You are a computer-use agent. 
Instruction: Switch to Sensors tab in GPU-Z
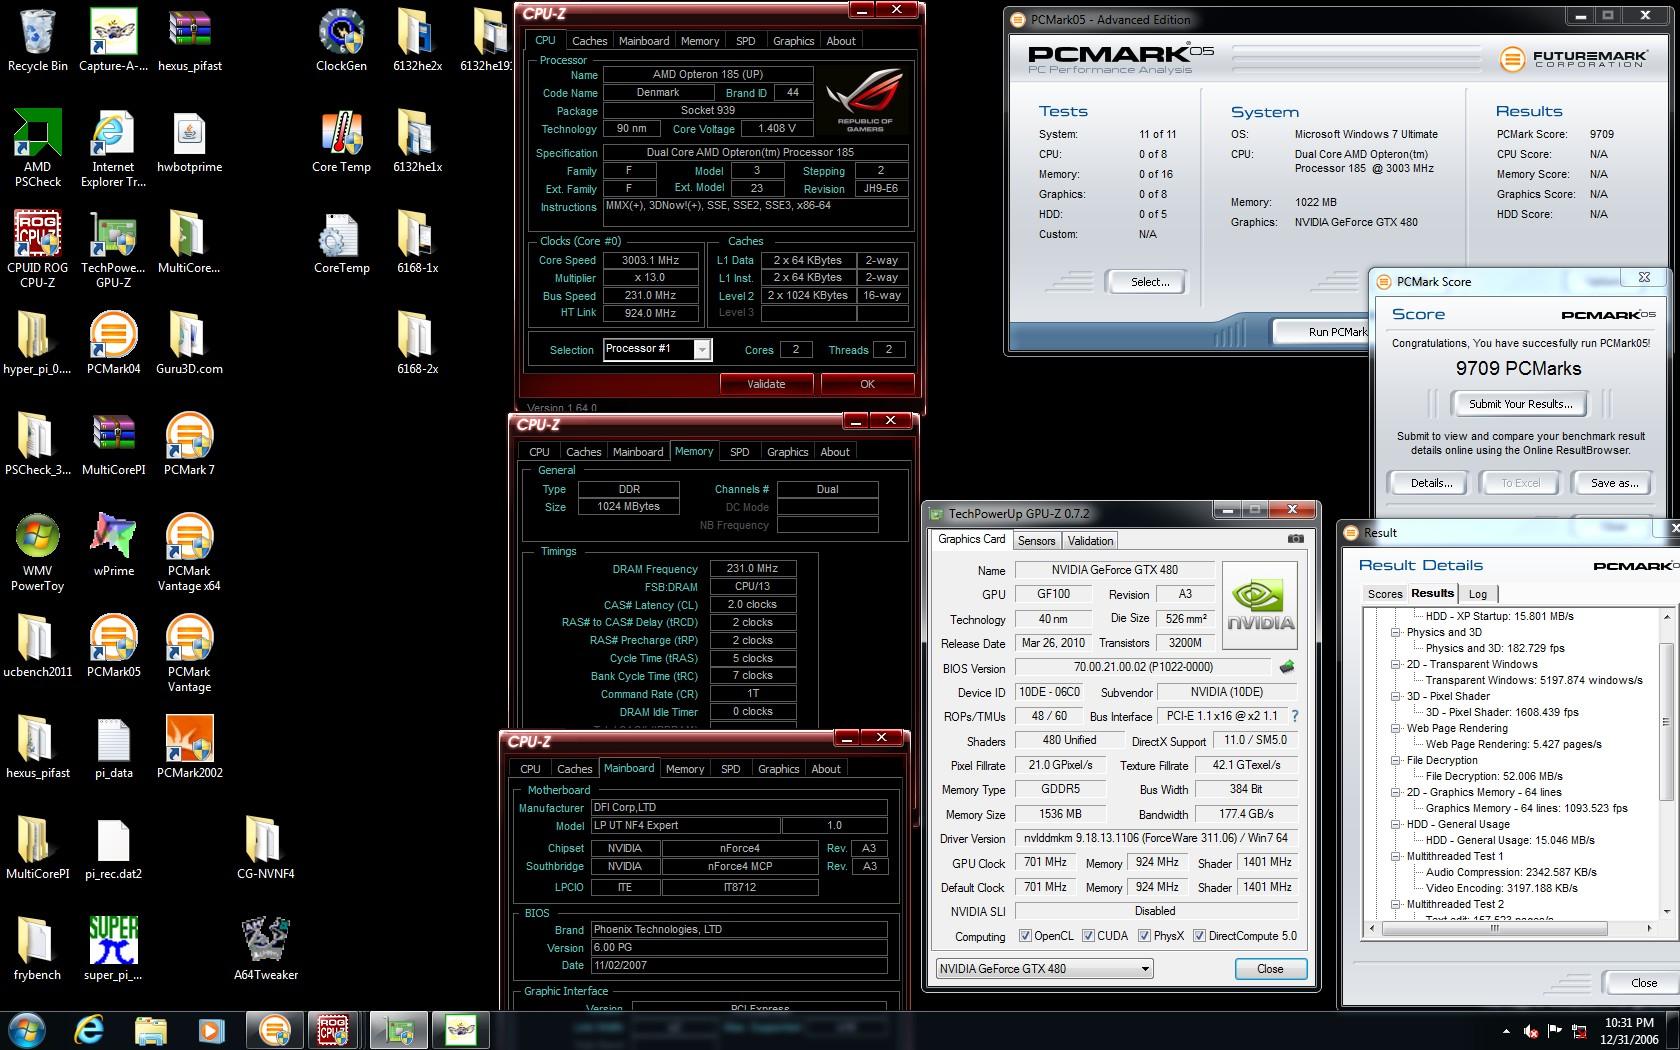[x=1036, y=540]
